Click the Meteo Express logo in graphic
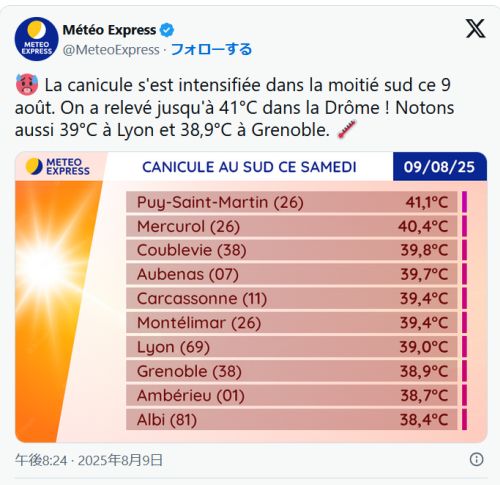Image resolution: width=500 pixels, height=485 pixels. coord(58,166)
